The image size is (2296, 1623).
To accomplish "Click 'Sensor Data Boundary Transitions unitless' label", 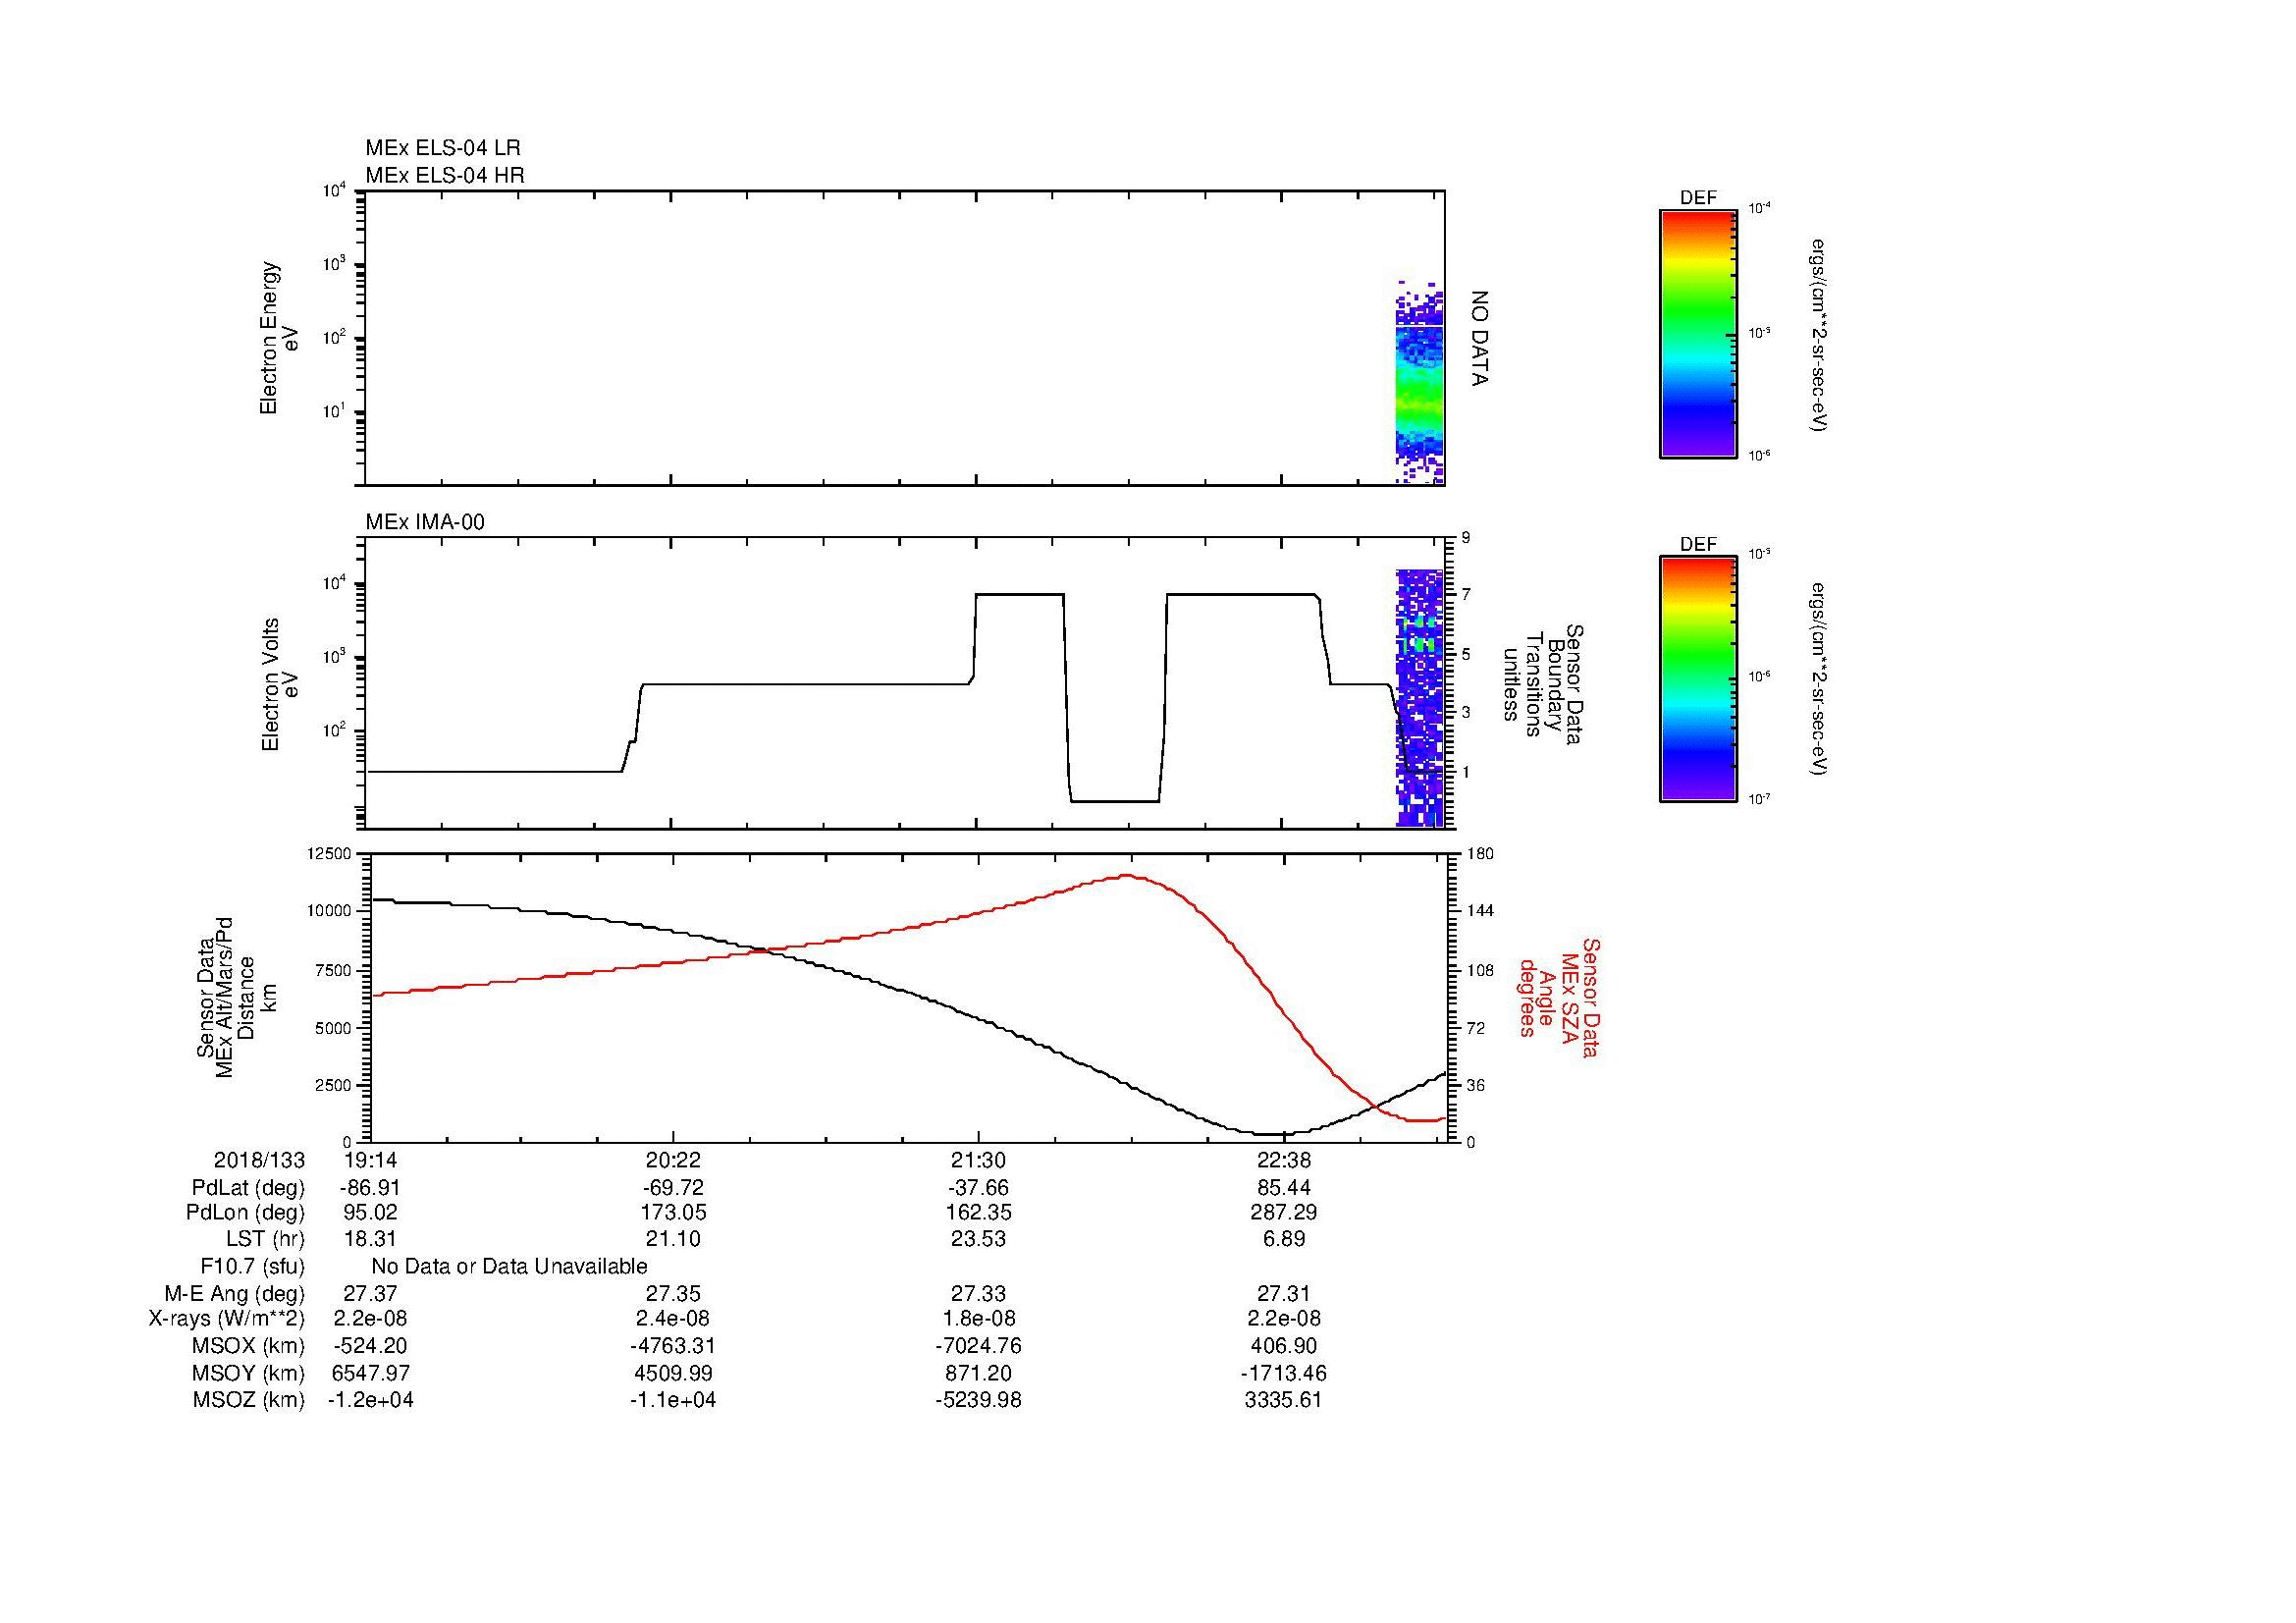I will [x=1543, y=684].
